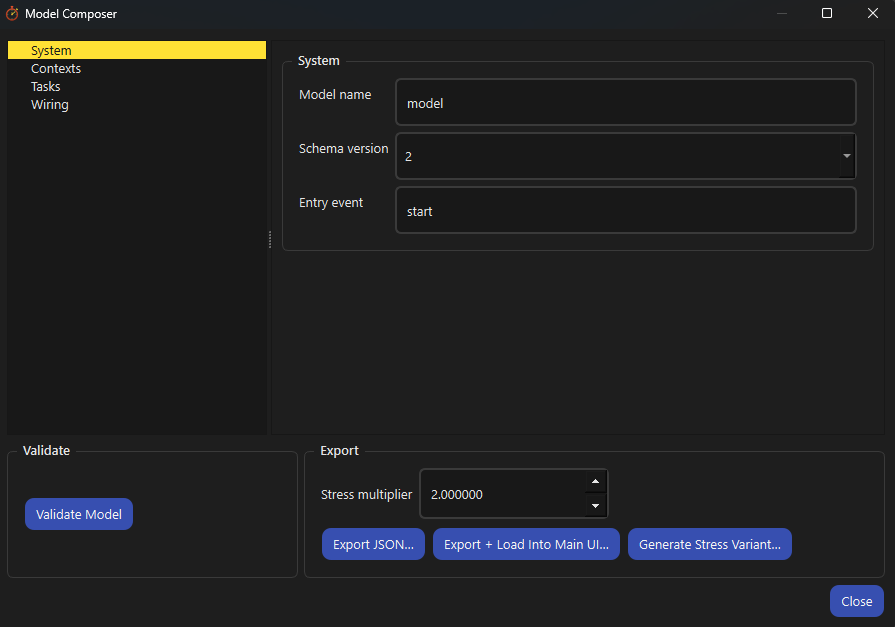Click Generate Stress Variant... button
This screenshot has height=627, width=895.
tap(709, 544)
